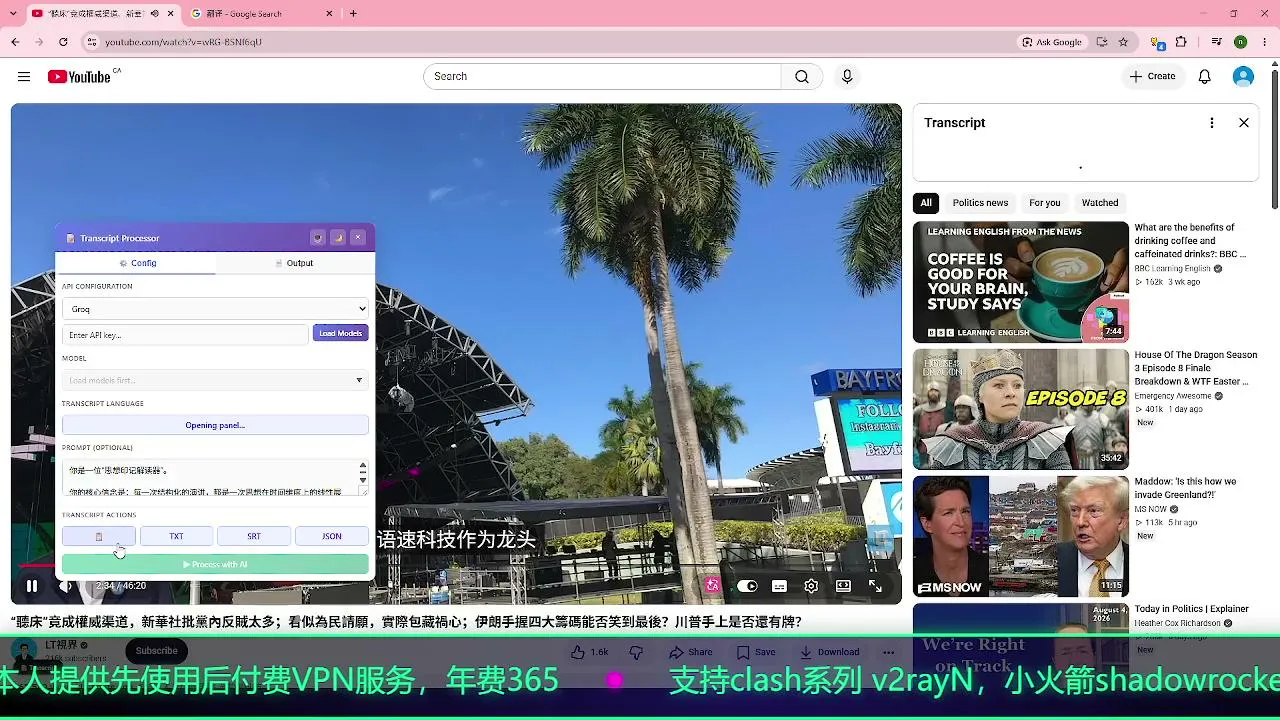Screen dimensions: 1280x720
Task: Click the address bar URL
Action: (x=183, y=42)
